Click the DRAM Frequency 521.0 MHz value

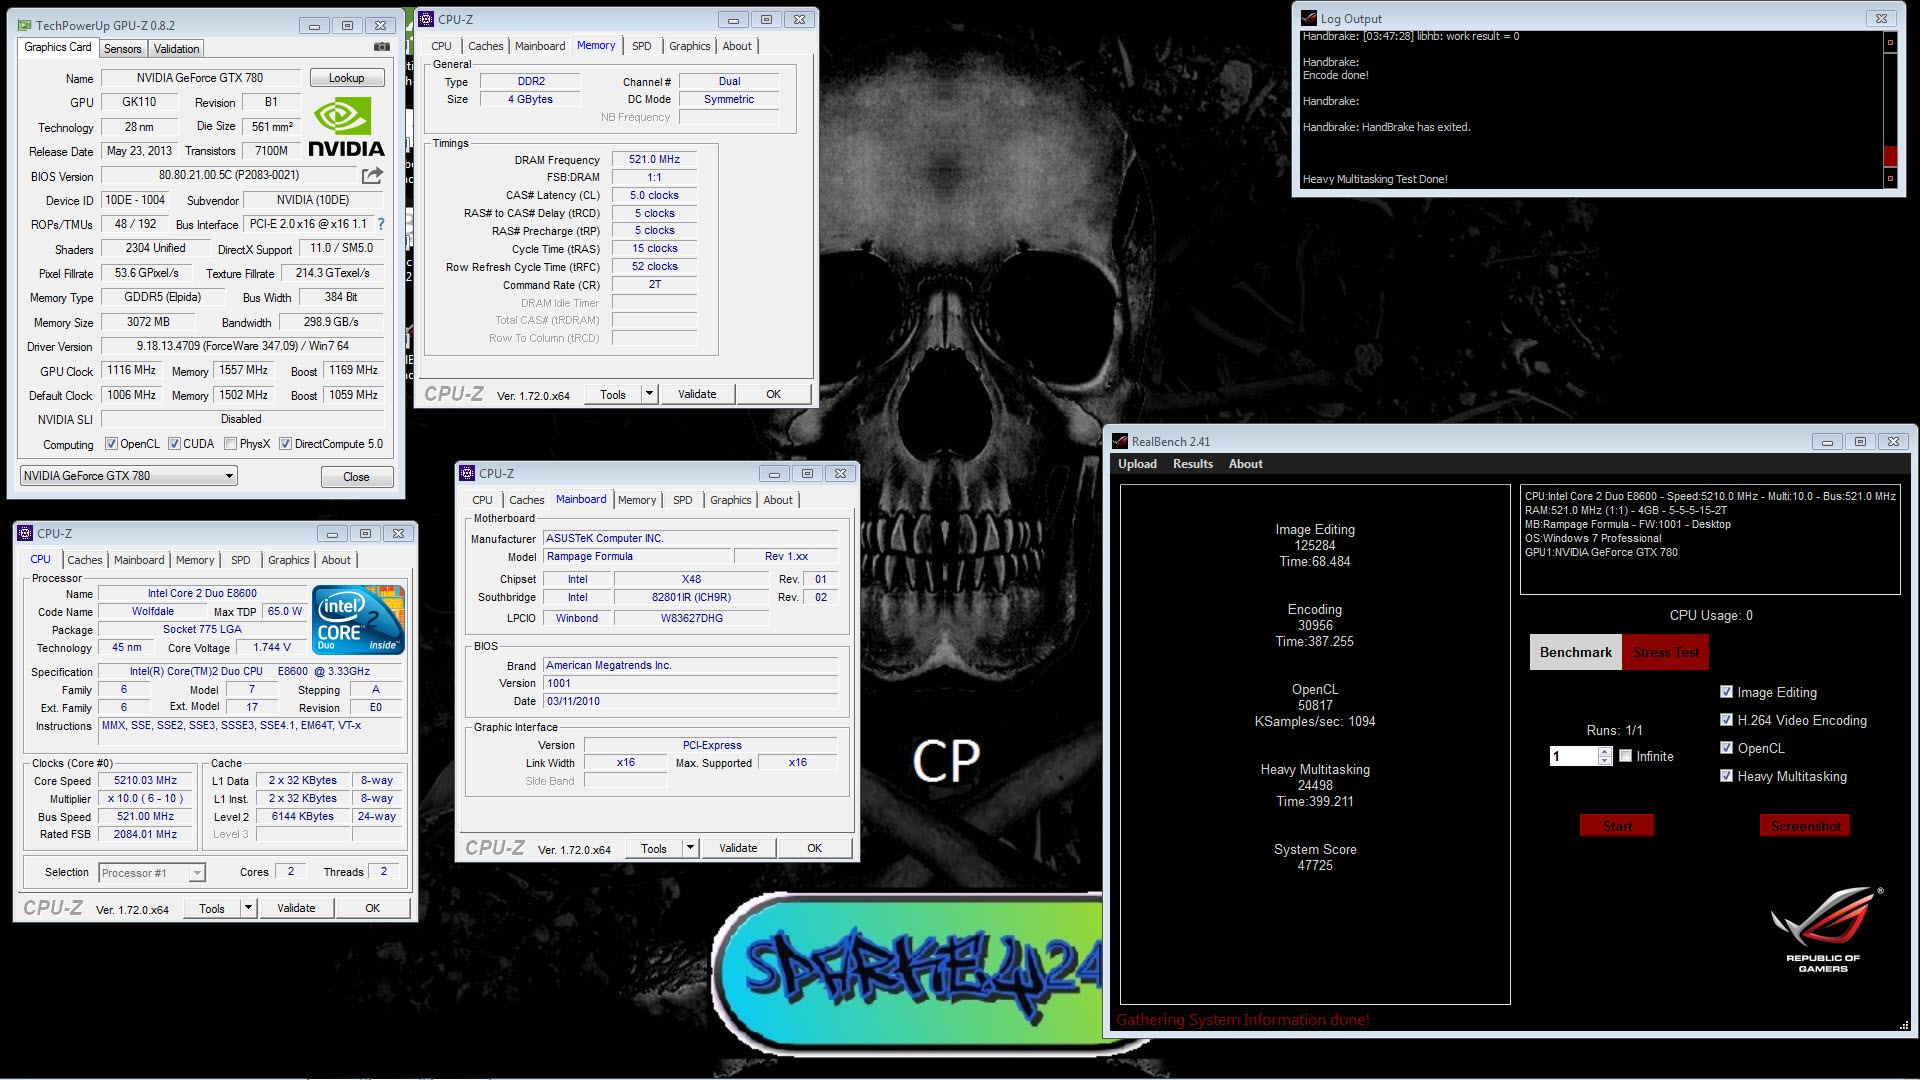click(654, 159)
